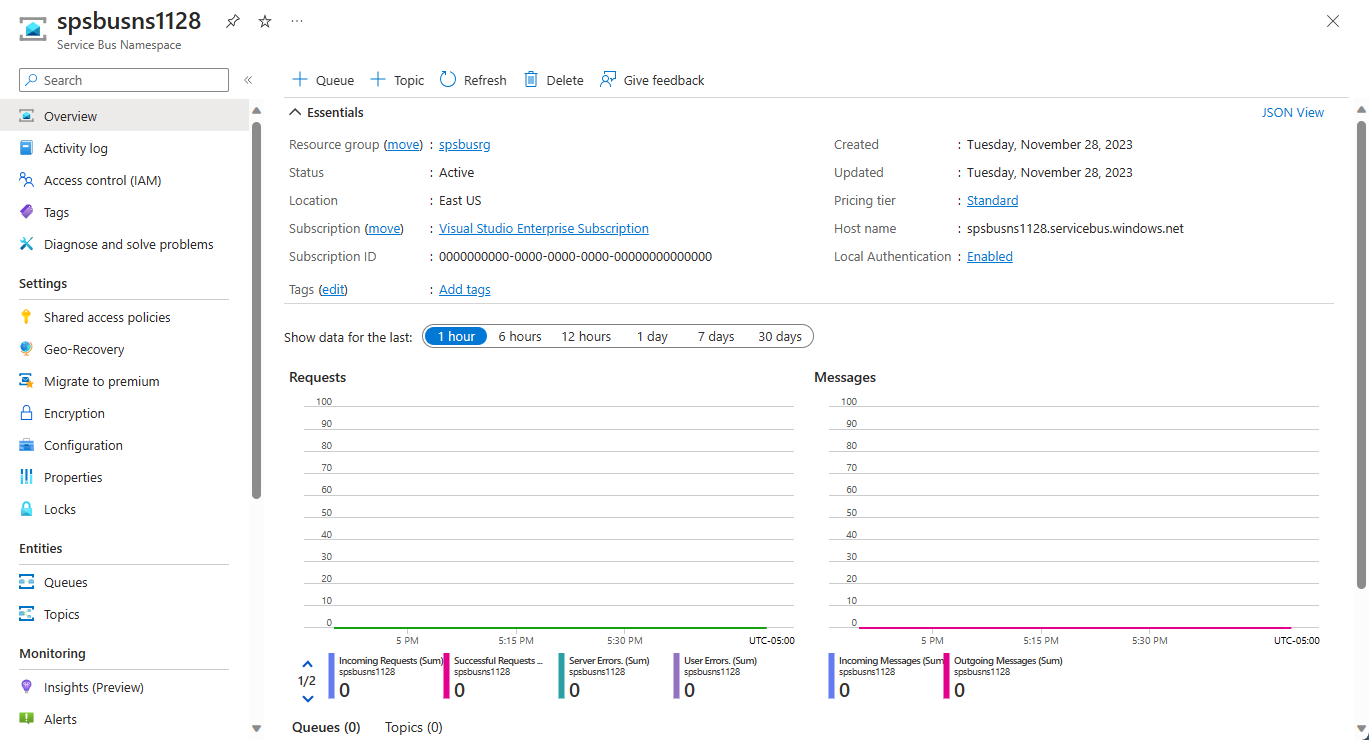Image resolution: width=1369 pixels, height=740 pixels.
Task: Add a new Topic from toolbar
Action: tap(397, 80)
